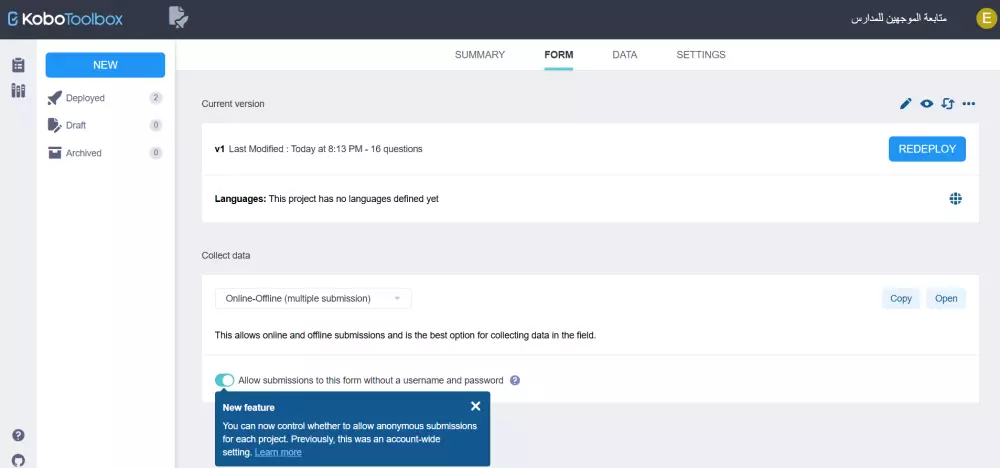Replace the form with the arrows icon

point(948,104)
